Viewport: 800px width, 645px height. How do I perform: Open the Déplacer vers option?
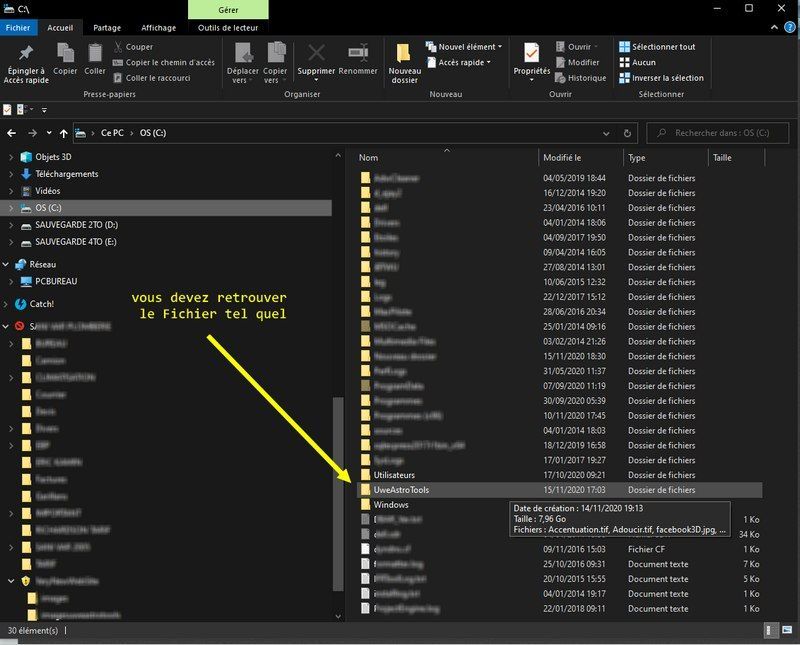[x=242, y=63]
